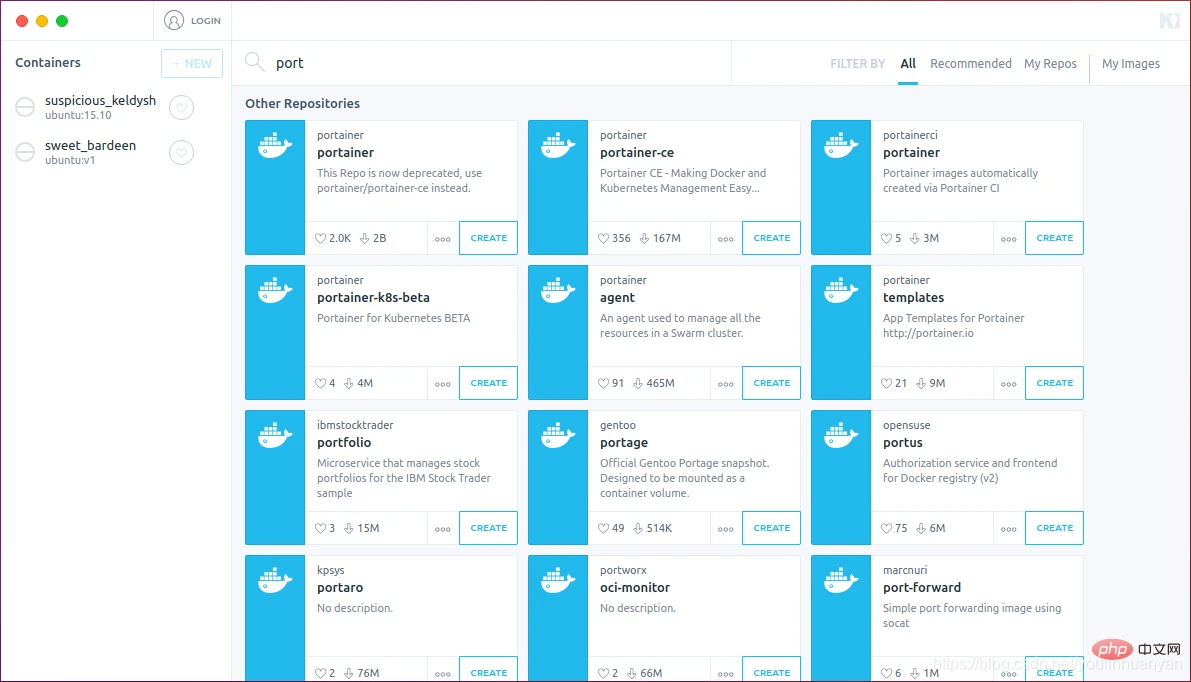Create container from ibmstocktrader portfolio
This screenshot has height=682, width=1191.
coord(488,528)
